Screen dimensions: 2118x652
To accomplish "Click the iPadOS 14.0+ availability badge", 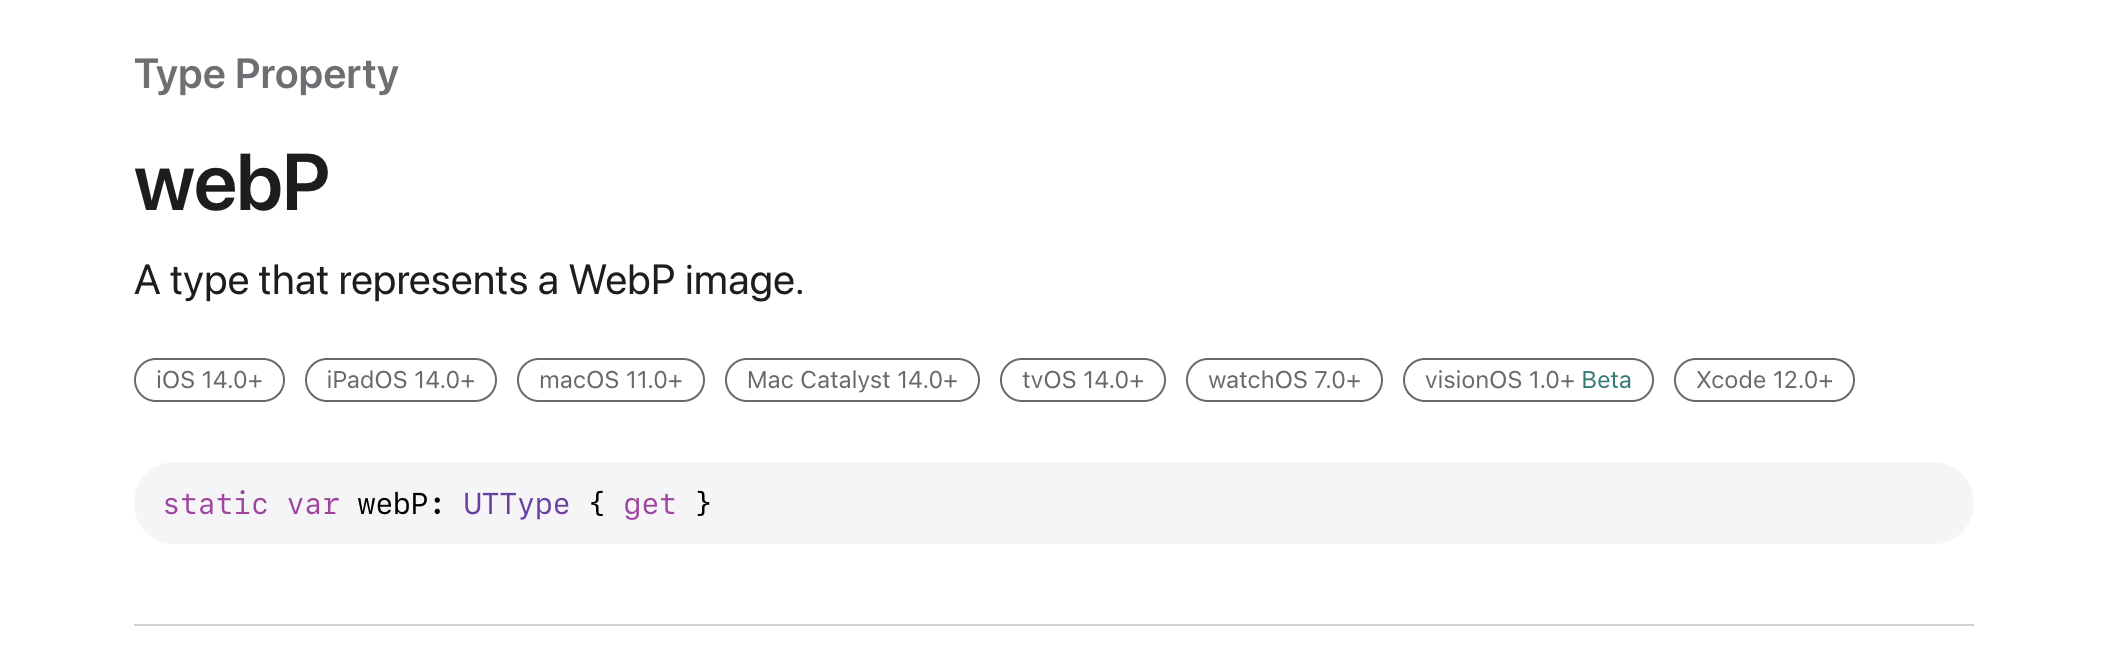I will [x=400, y=380].
